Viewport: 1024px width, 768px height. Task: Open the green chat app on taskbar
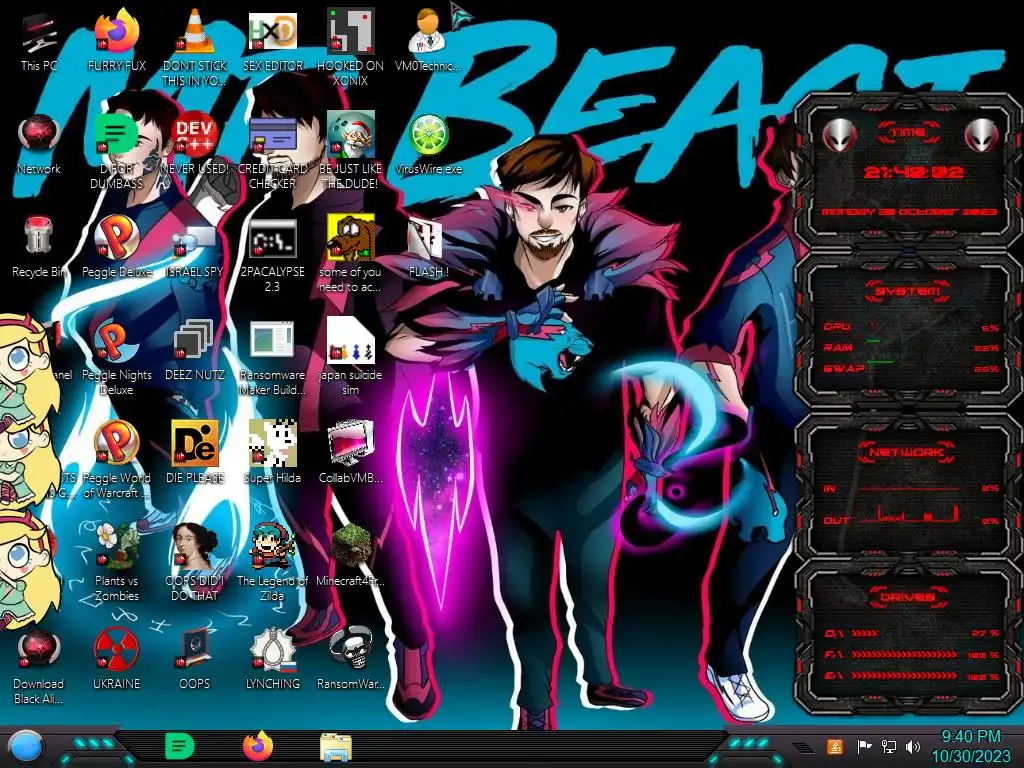pyautogui.click(x=180, y=746)
